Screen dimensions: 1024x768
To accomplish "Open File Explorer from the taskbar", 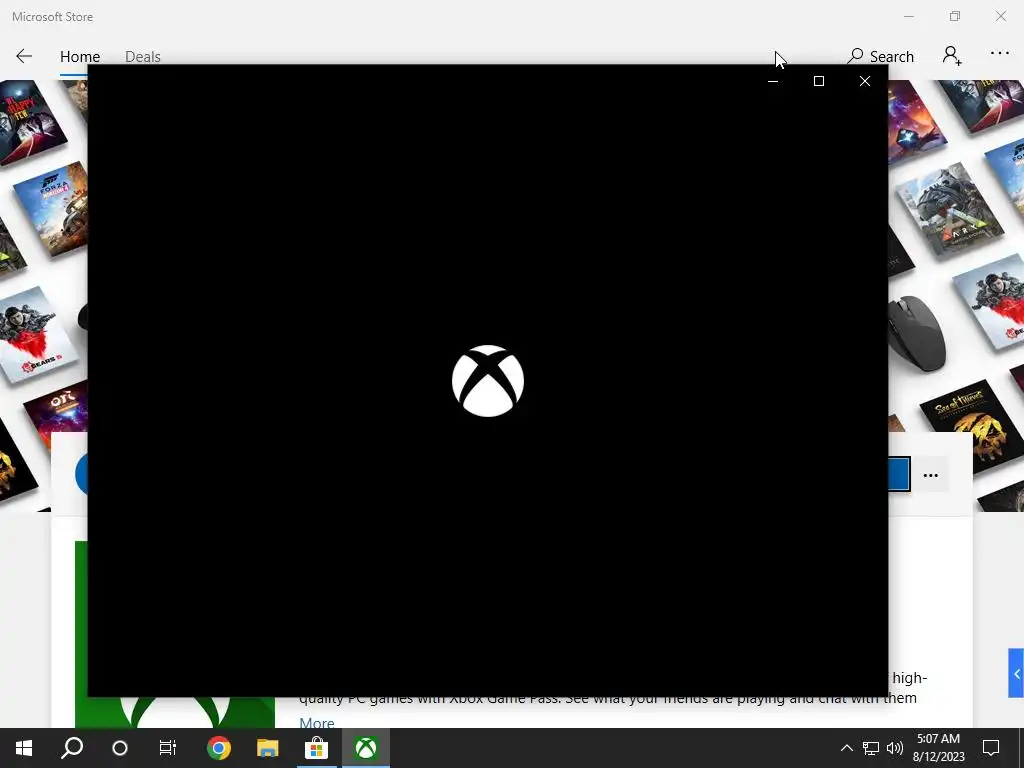I will [267, 748].
